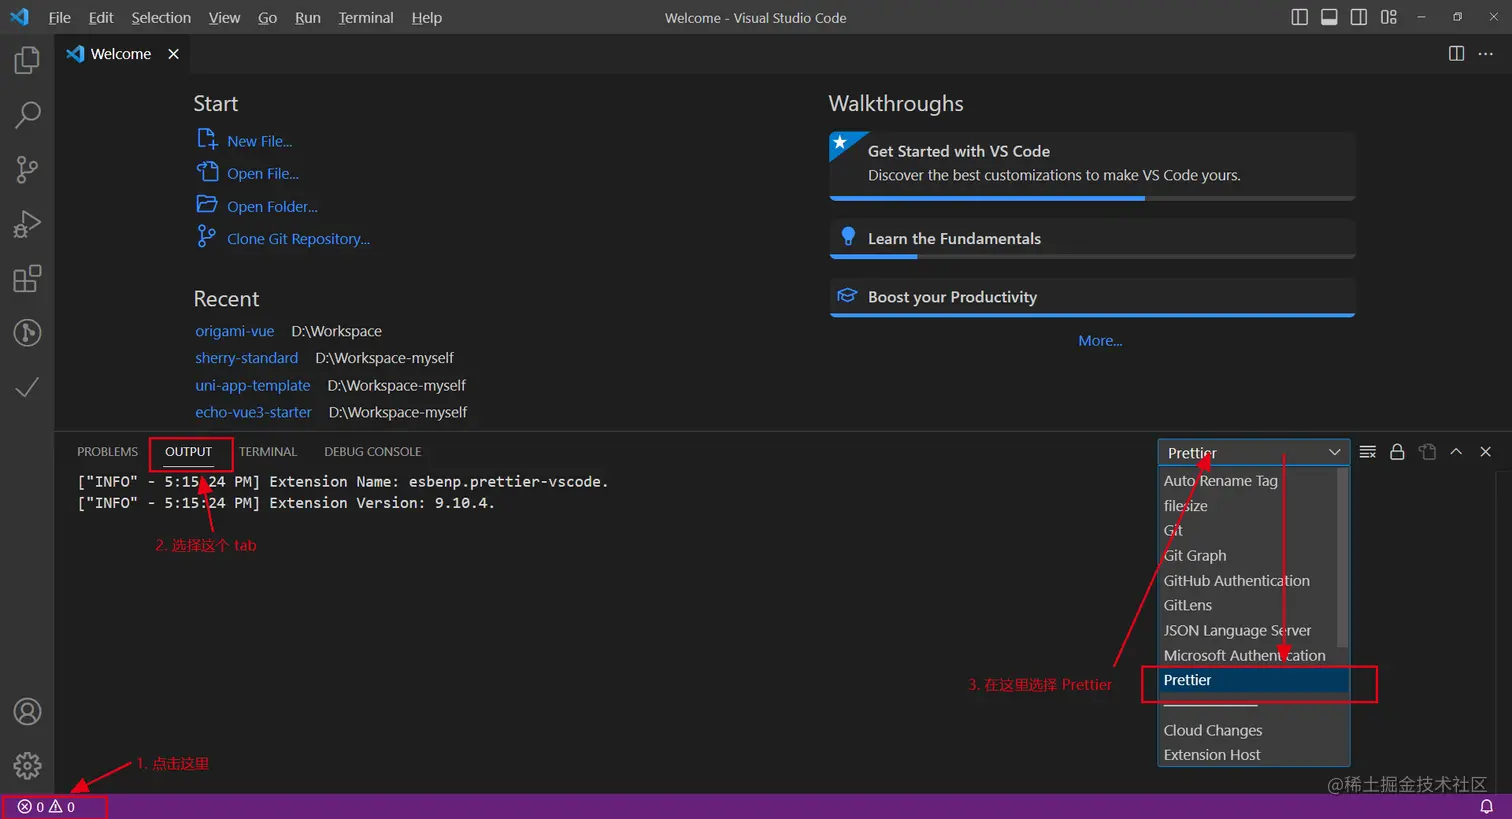Viewport: 1512px width, 819px height.
Task: Switch to the PROBLEMS panel tab
Action: click(108, 452)
